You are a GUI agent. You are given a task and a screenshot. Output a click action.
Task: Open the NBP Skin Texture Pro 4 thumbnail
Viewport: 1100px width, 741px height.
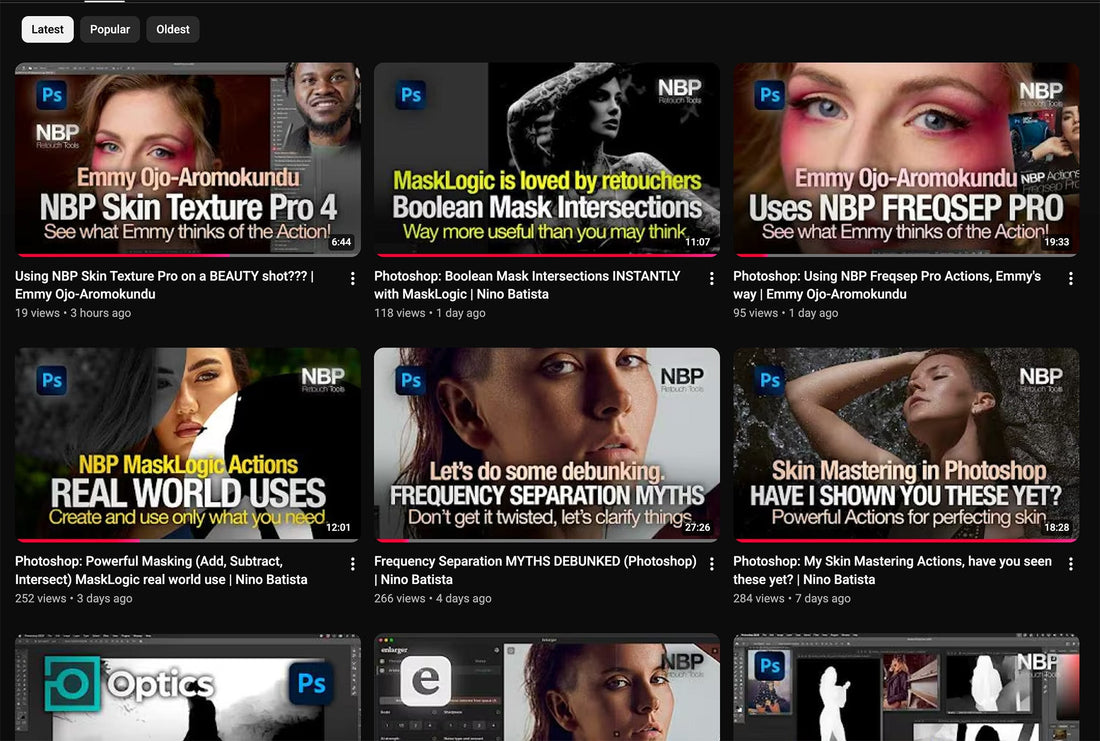[x=188, y=159]
